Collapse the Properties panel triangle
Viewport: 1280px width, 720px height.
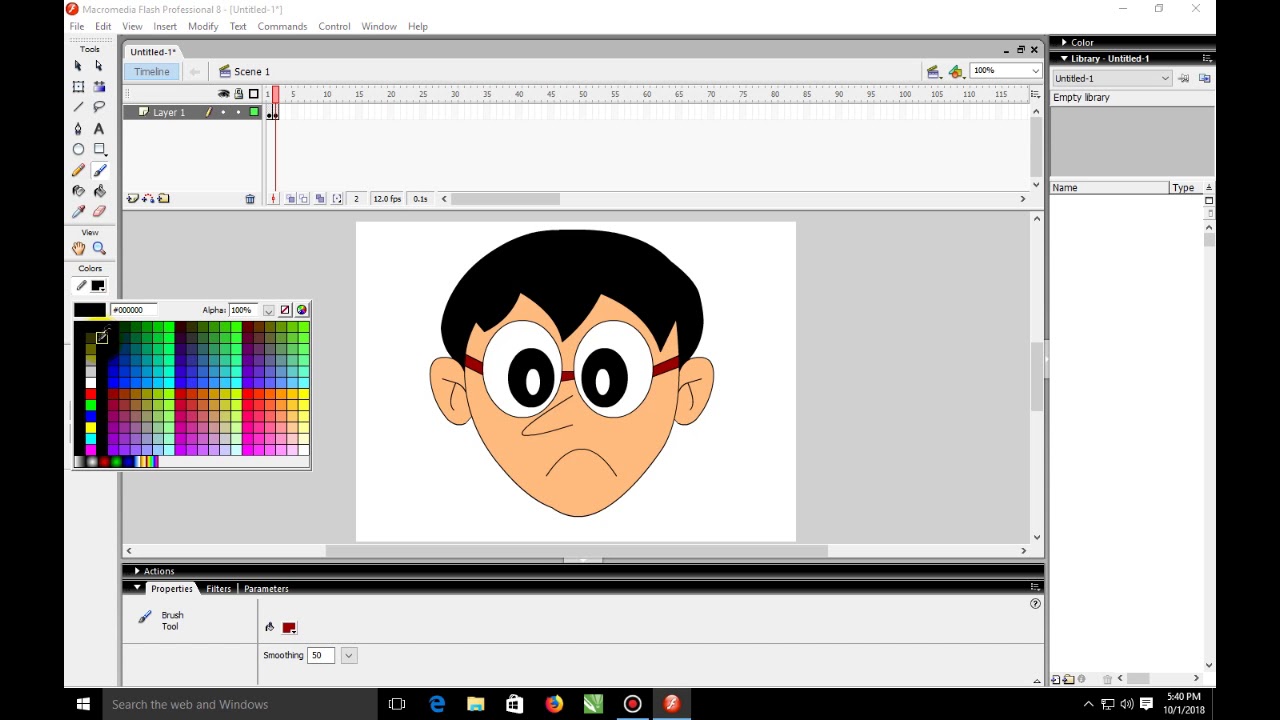[137, 588]
